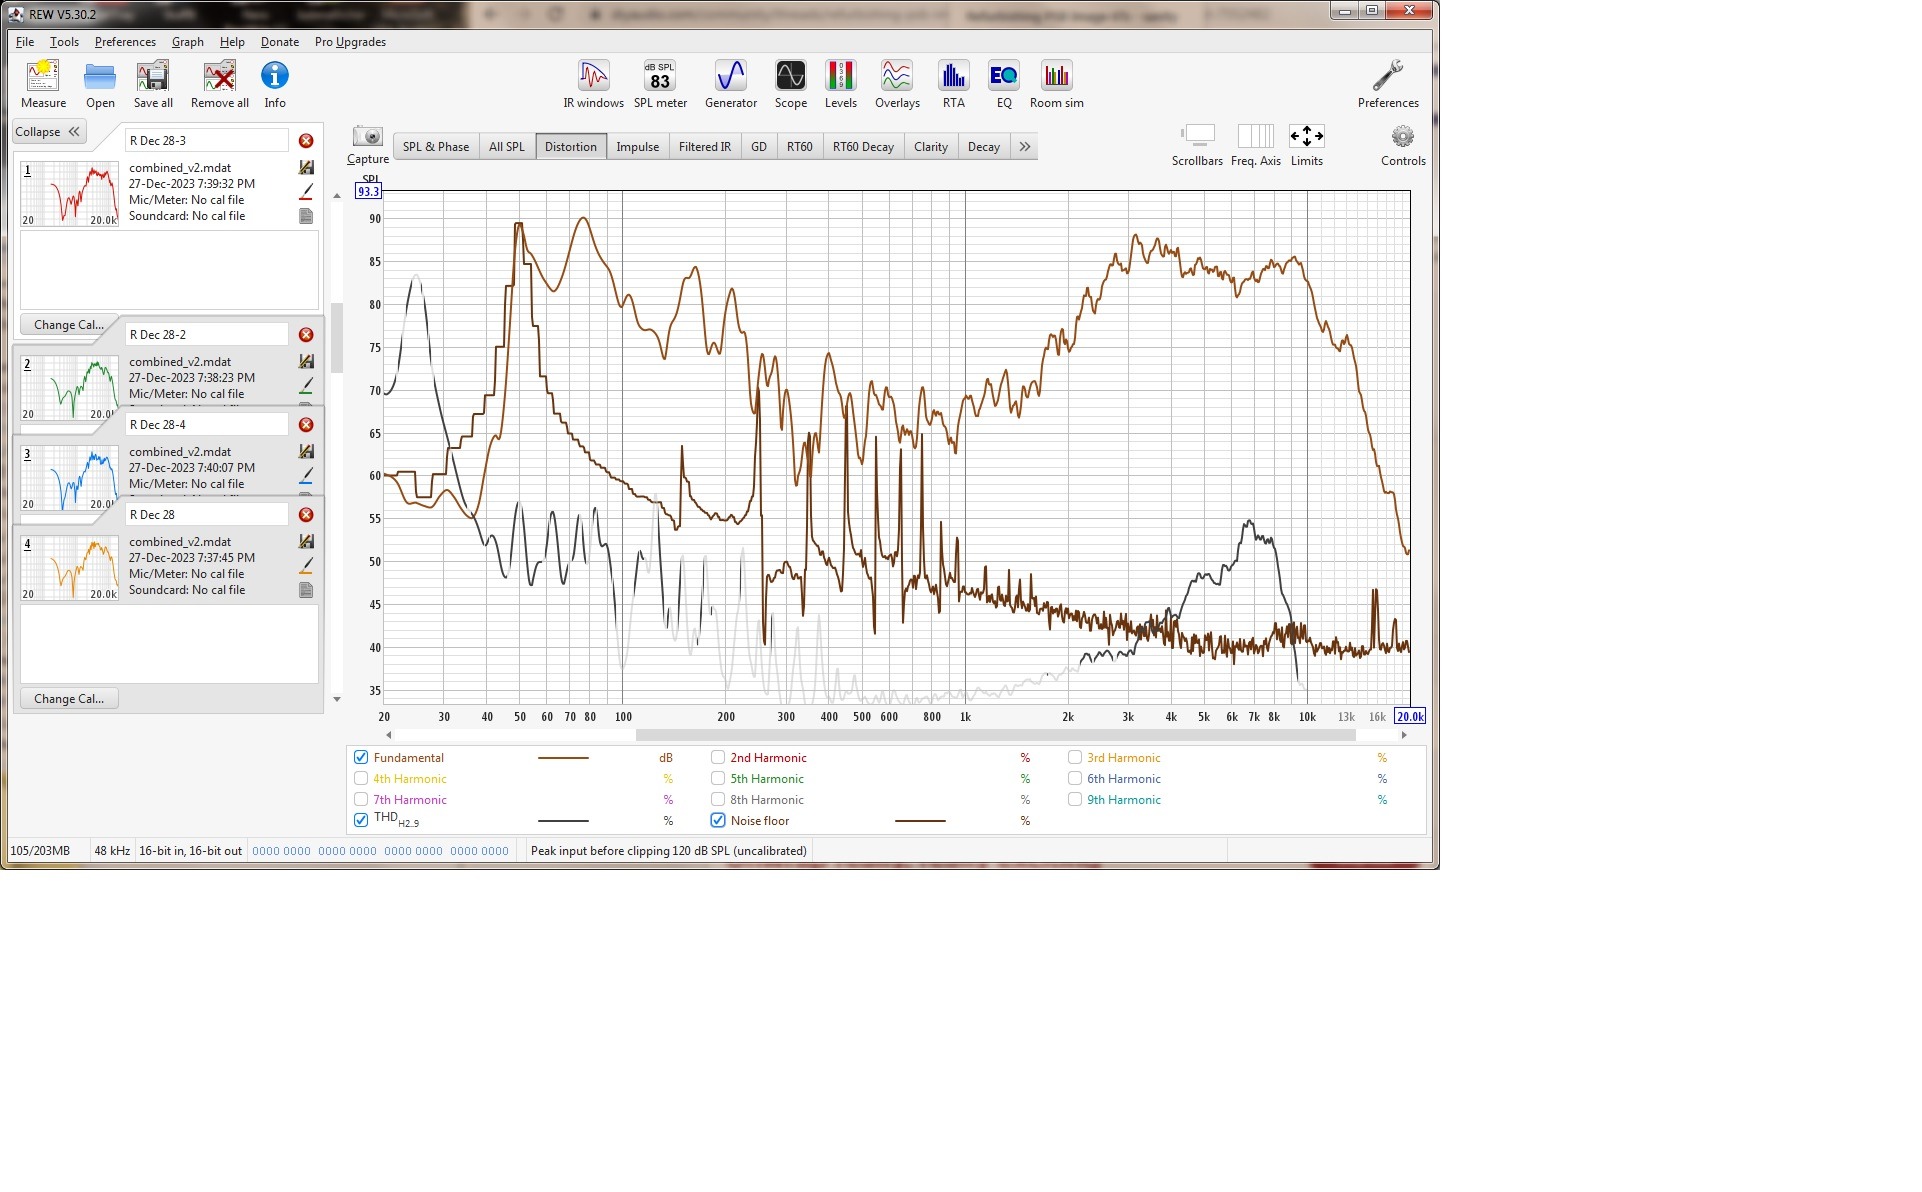Save measurement R Dec 28-3 with its icon

click(x=306, y=168)
